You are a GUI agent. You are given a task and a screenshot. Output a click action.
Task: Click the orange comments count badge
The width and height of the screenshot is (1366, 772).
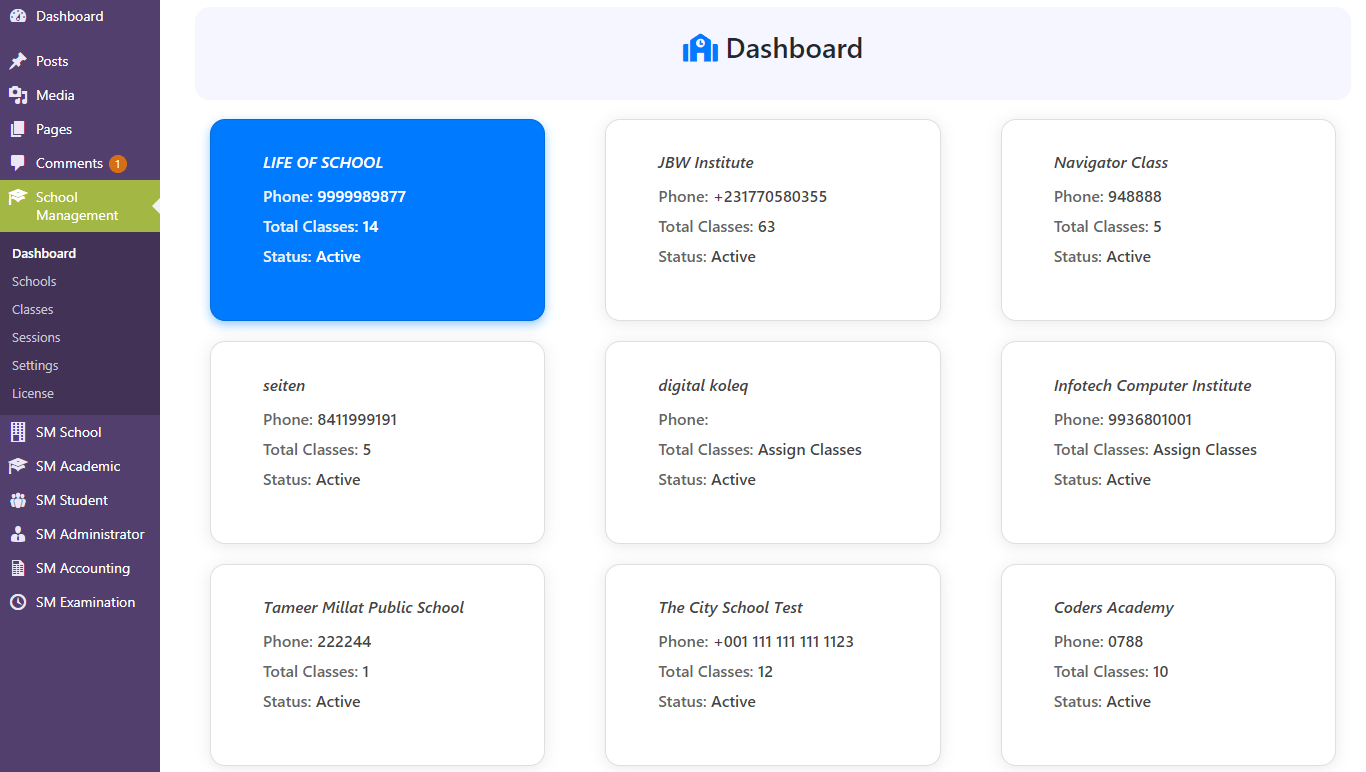(x=118, y=164)
